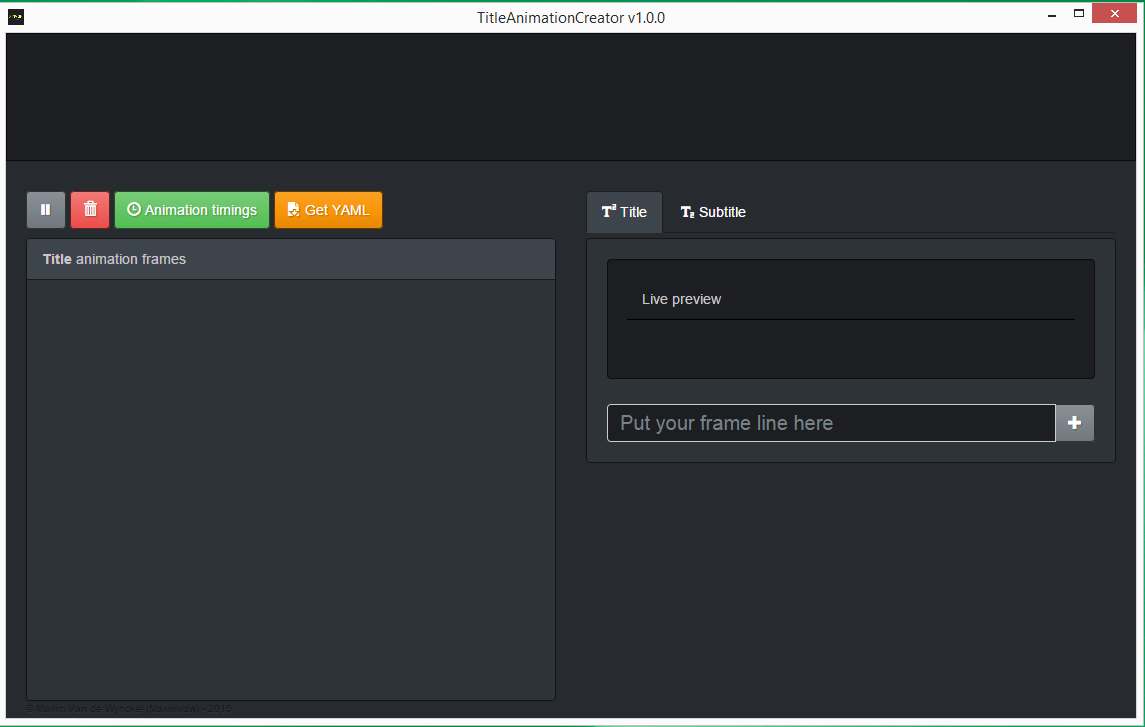Delete frames with the red trash button
The width and height of the screenshot is (1145, 727).
coord(90,210)
